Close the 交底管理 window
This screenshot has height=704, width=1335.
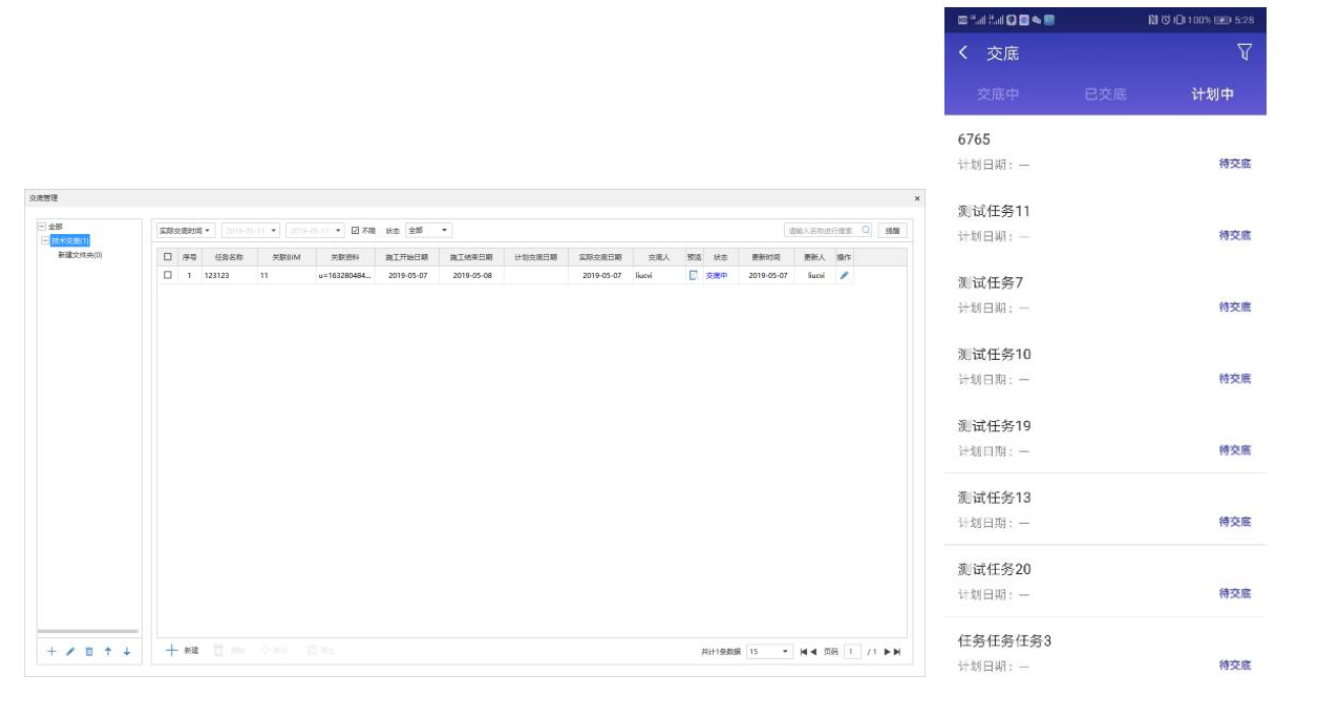[x=918, y=199]
